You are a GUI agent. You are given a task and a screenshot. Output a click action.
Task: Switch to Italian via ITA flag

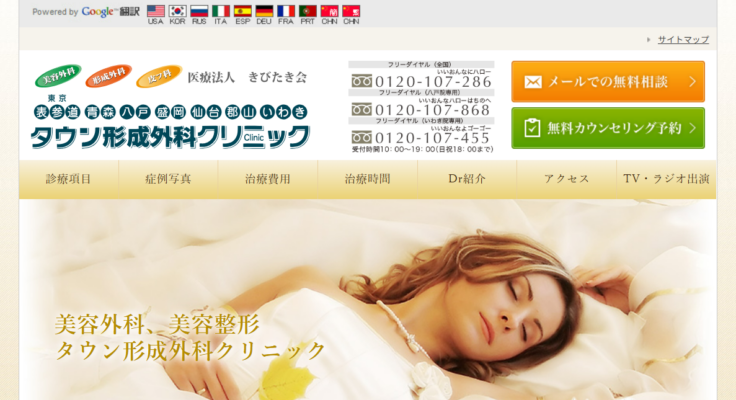click(x=221, y=12)
